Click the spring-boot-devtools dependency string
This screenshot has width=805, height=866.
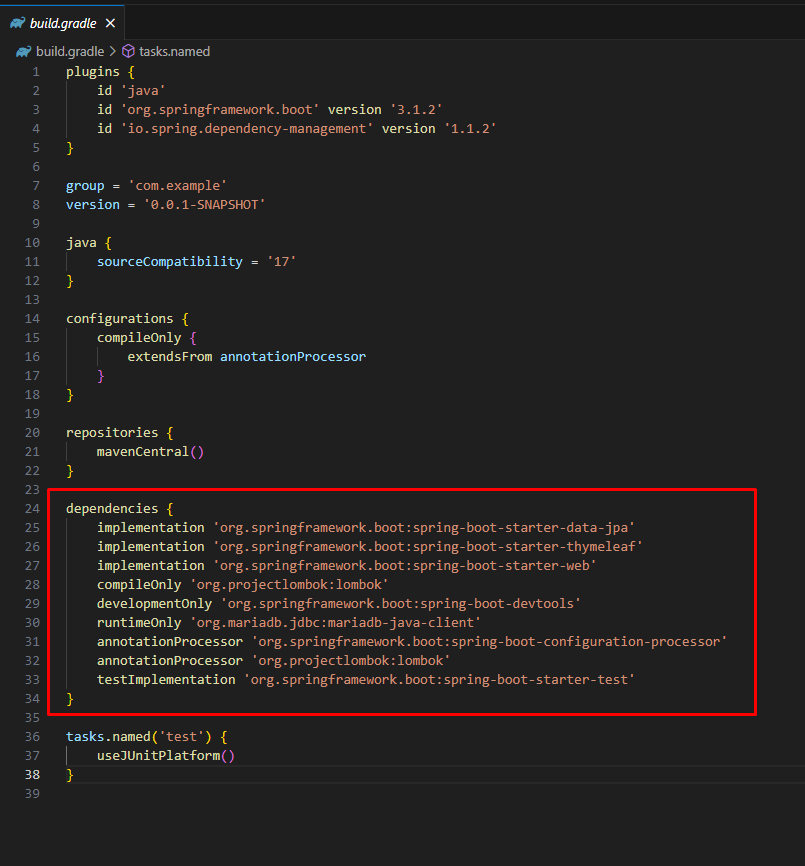click(x=401, y=604)
